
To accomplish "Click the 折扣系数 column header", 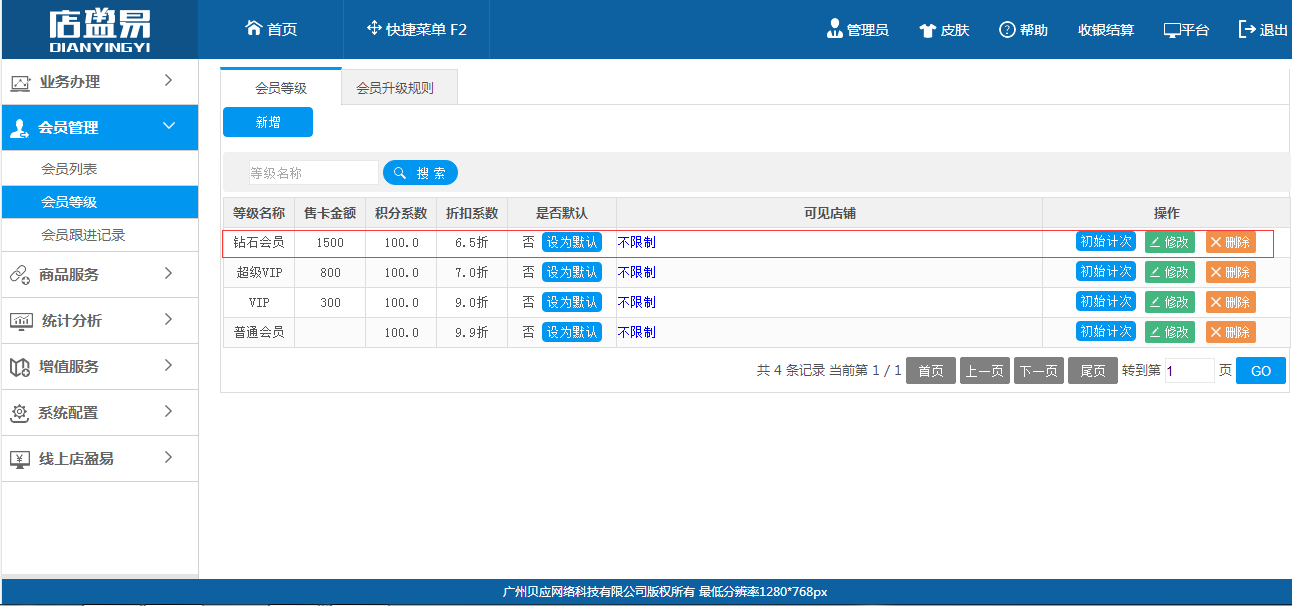I will [472, 213].
